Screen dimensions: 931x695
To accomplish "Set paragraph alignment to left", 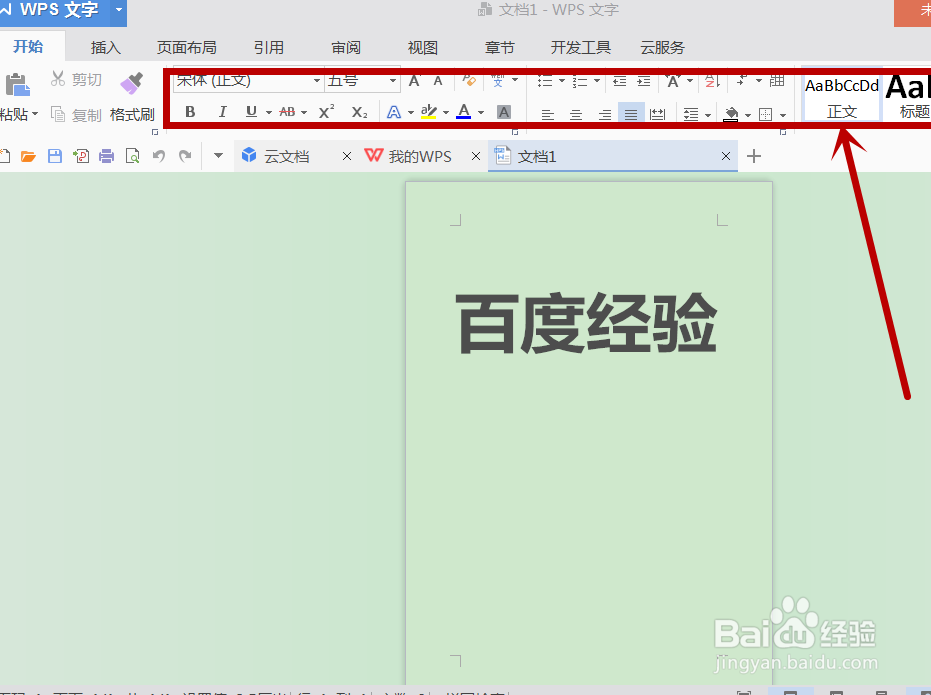I will 547,114.
